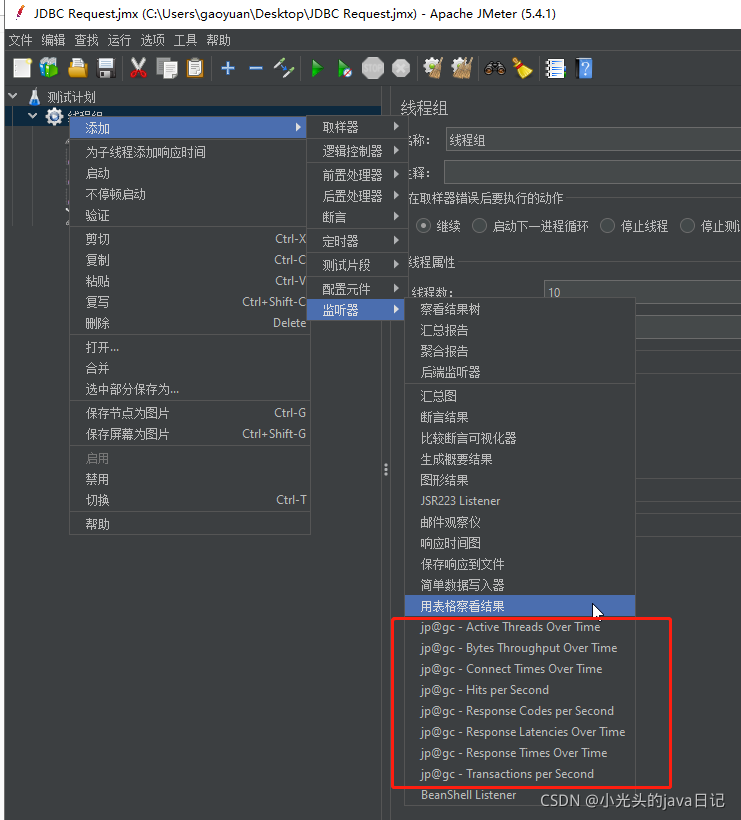741x820 pixels.
Task: Expand the 测试片段 submenu
Action: (355, 265)
